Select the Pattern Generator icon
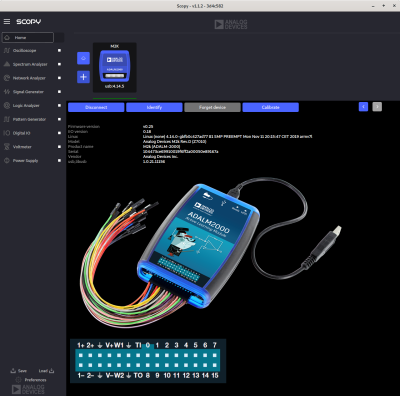This screenshot has width=400, height=396. (x=7, y=119)
